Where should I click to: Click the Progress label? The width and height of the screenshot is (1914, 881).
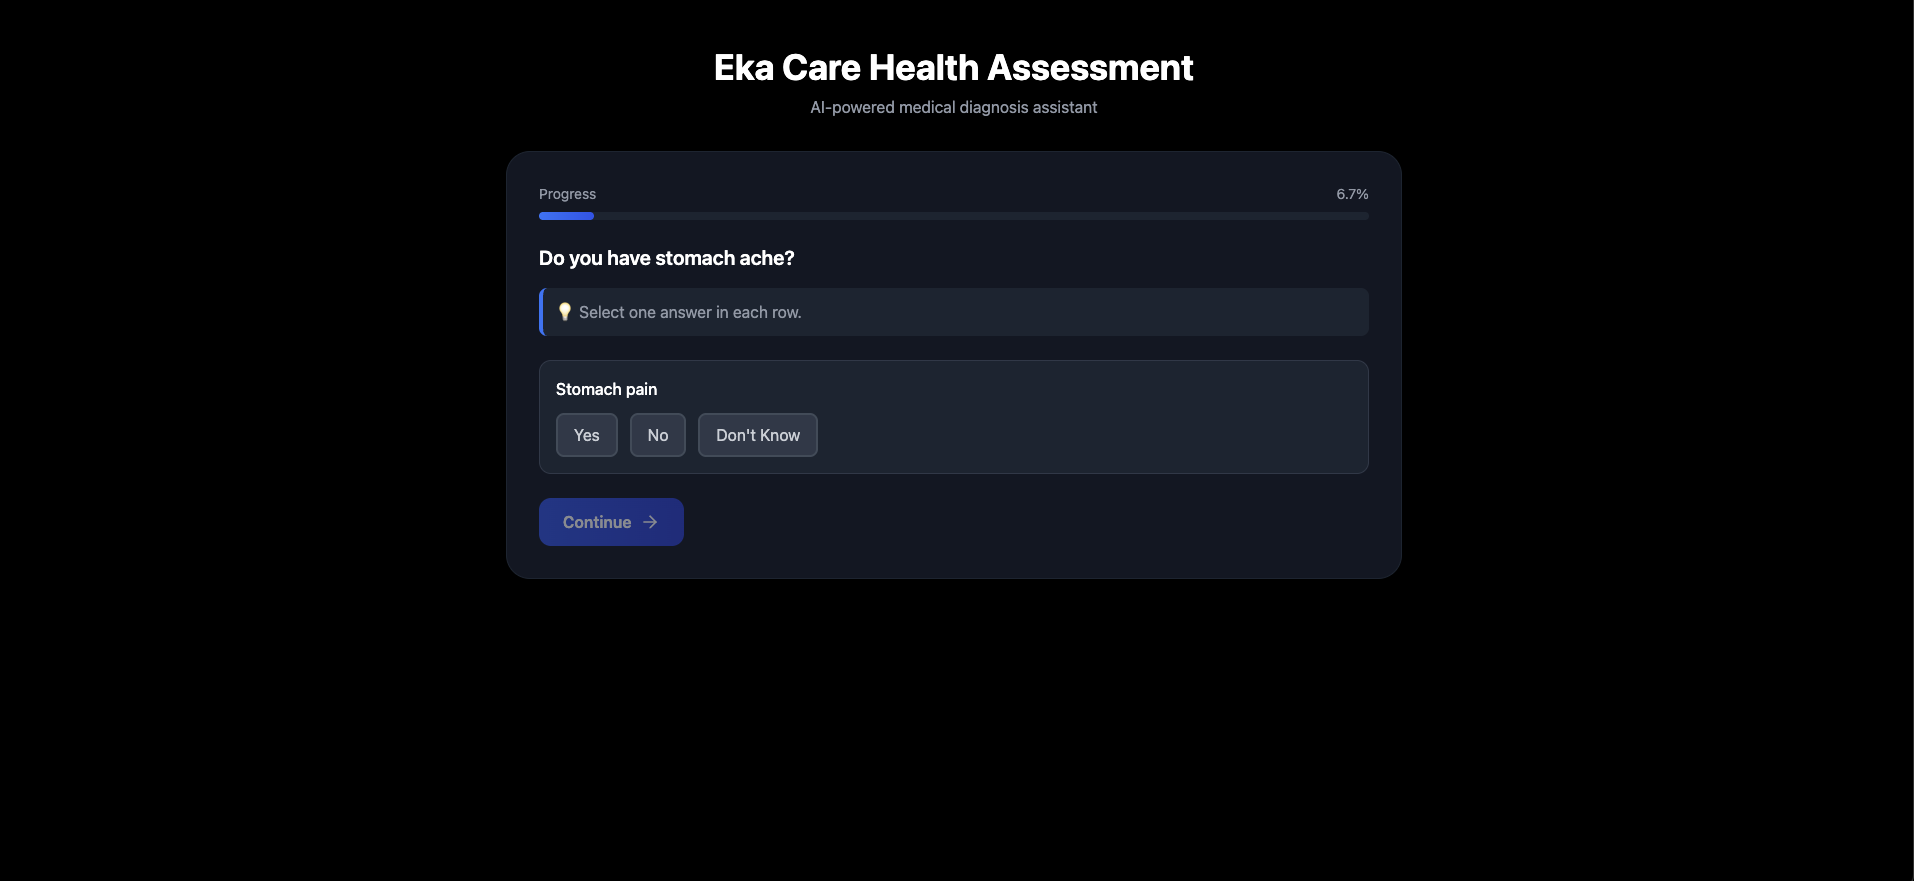click(x=567, y=194)
